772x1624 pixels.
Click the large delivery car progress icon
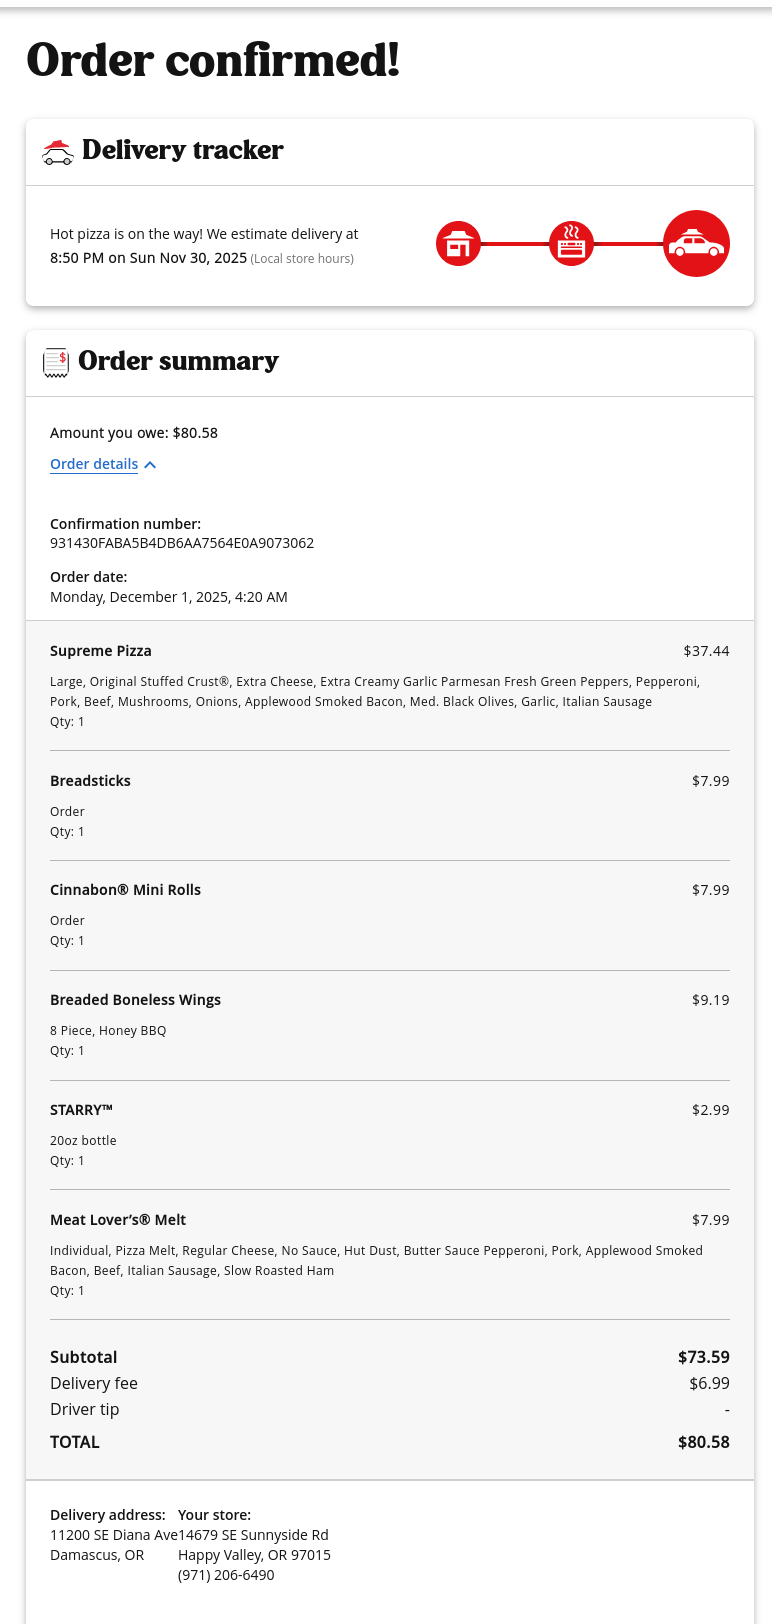click(696, 244)
